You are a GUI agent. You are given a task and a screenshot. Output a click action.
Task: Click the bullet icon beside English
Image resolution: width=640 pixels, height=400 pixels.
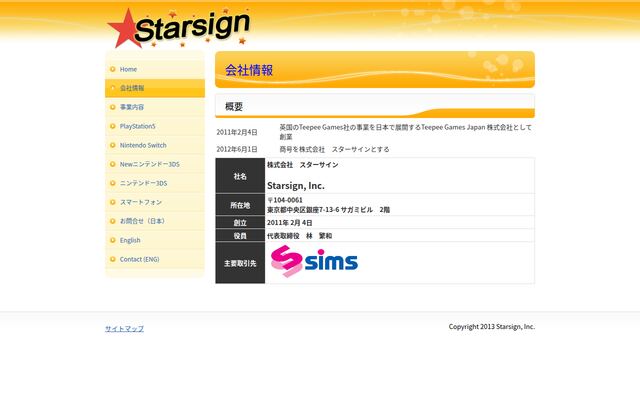coord(113,240)
